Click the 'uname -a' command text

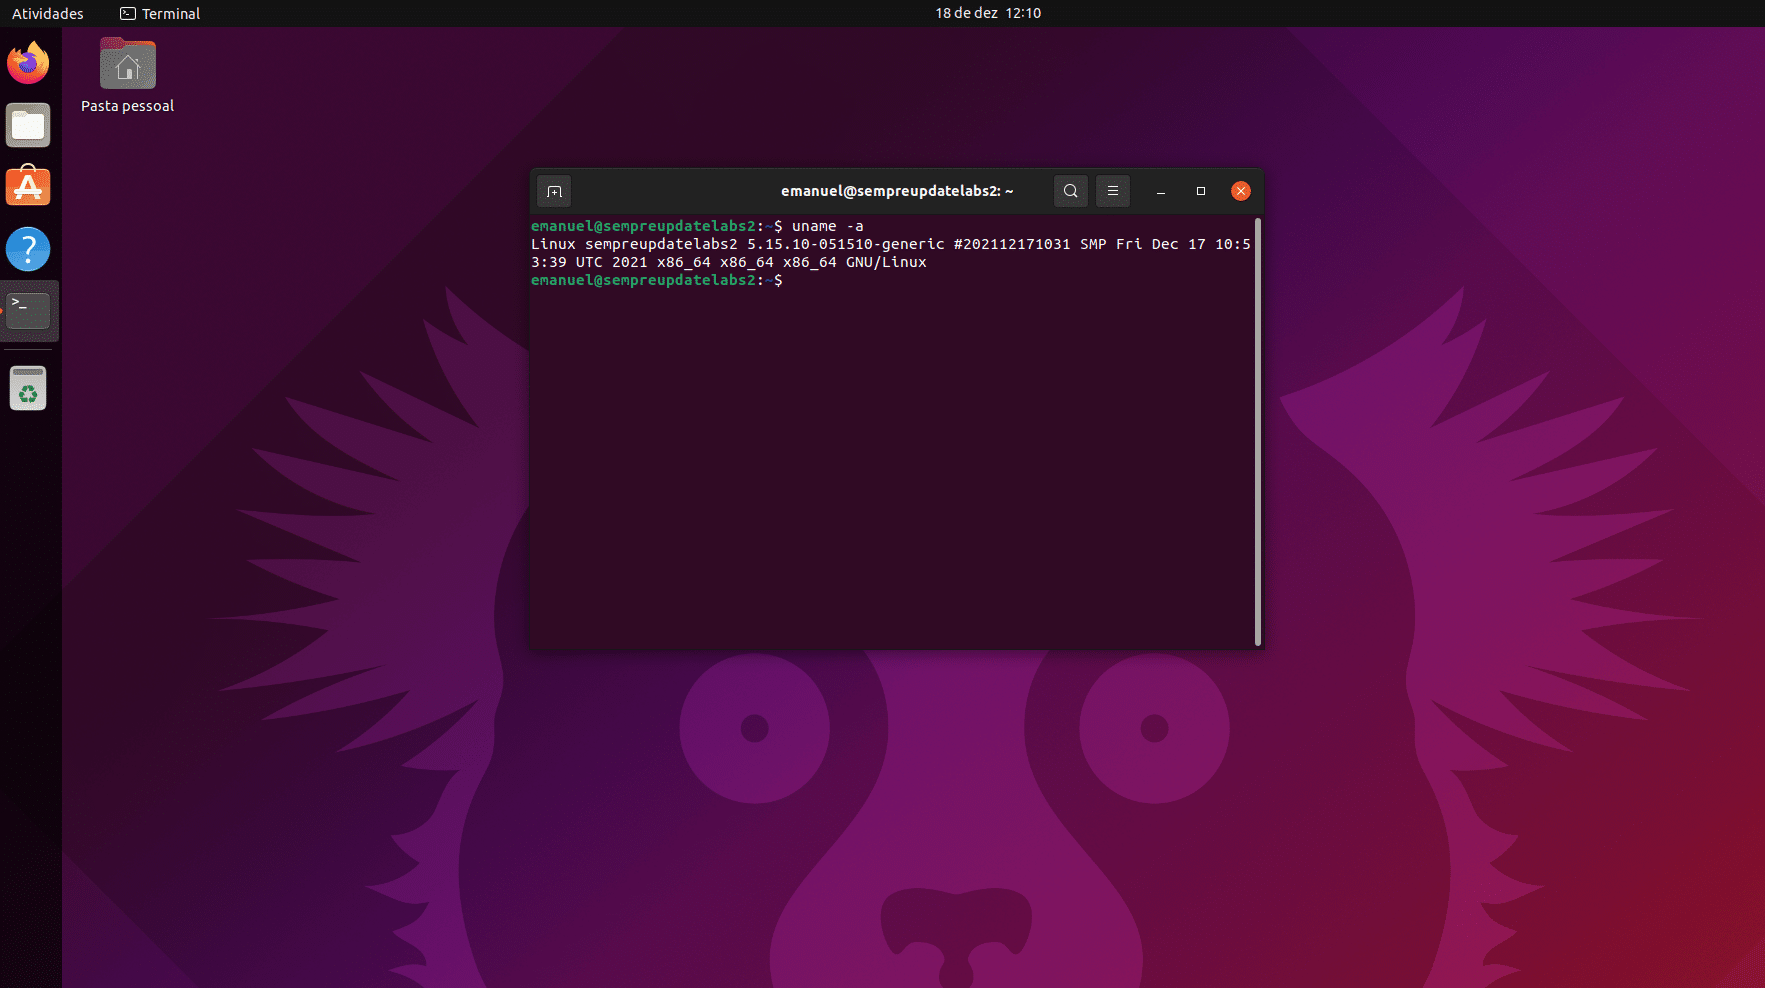827,226
